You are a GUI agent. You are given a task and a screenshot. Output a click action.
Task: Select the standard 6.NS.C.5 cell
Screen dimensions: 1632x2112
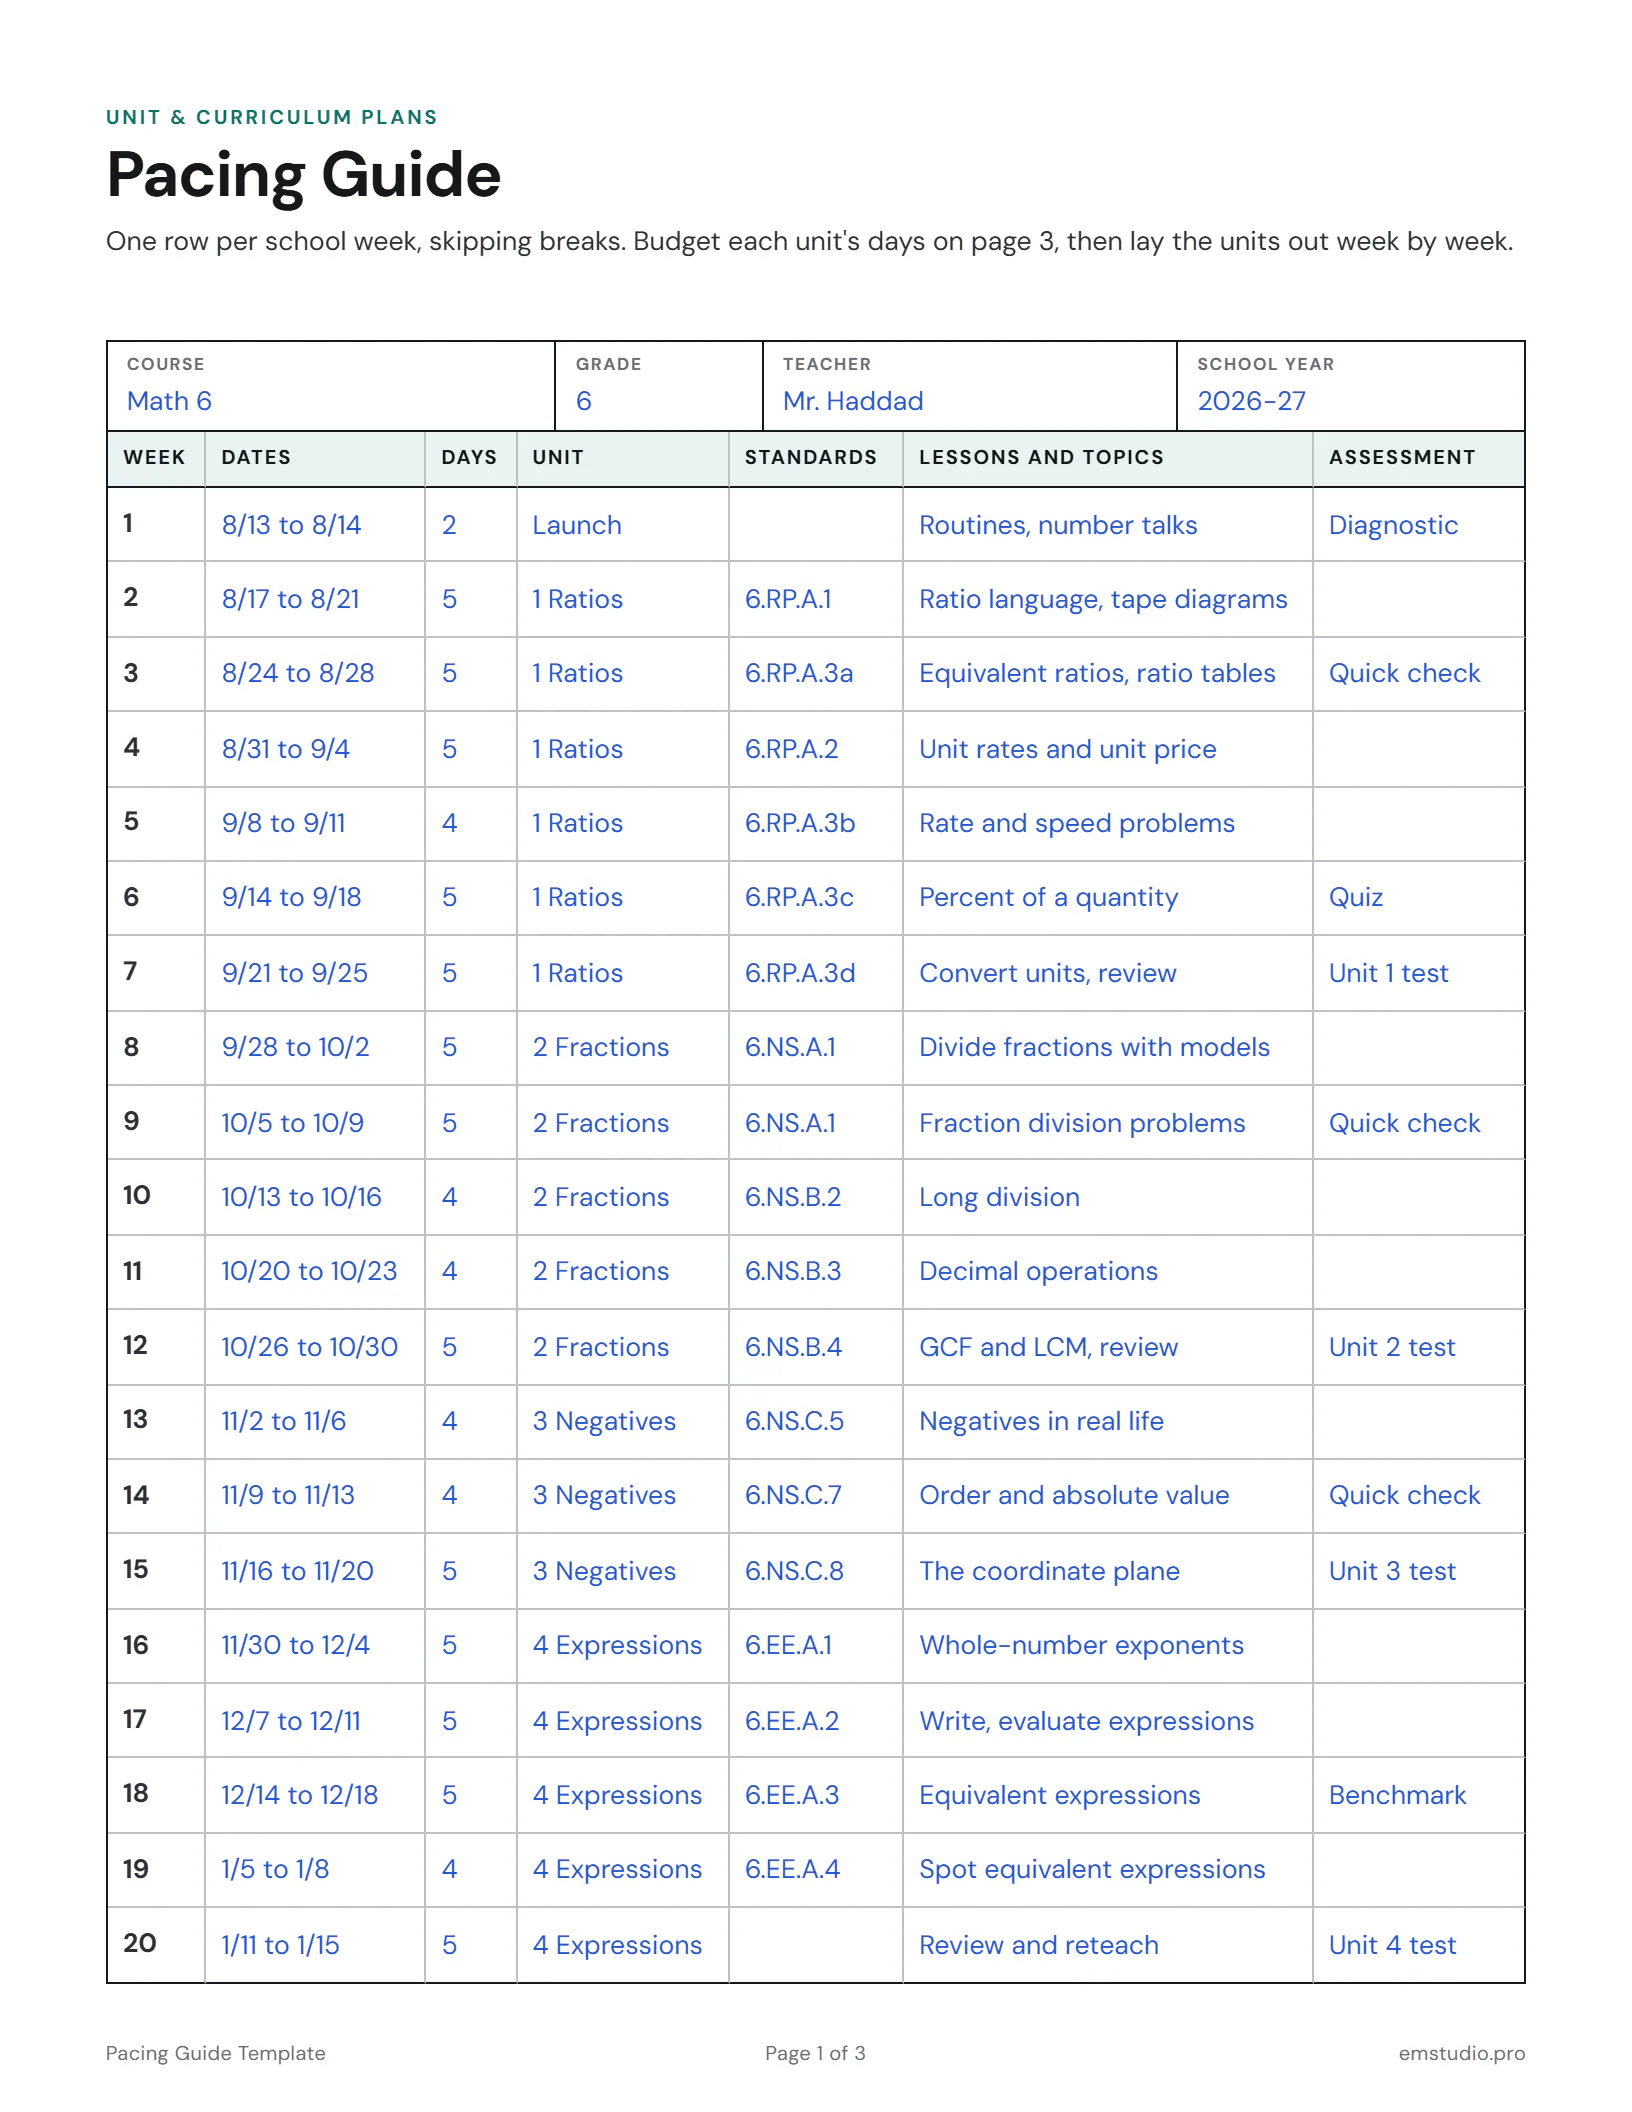pyautogui.click(x=816, y=1421)
